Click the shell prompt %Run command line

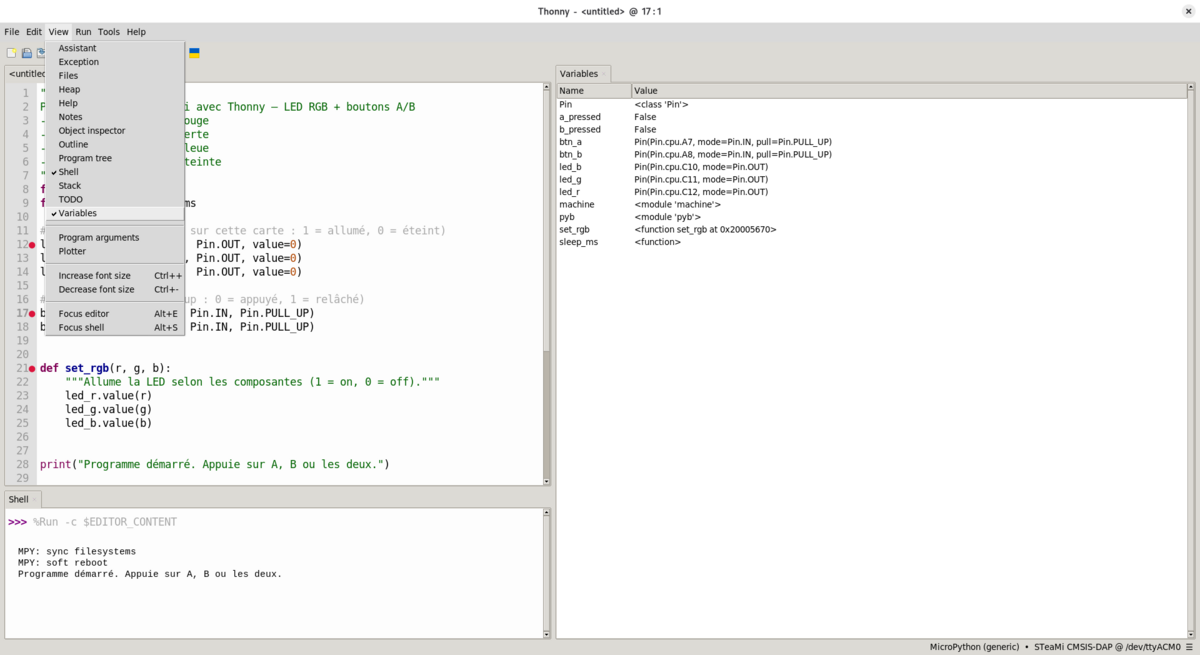105,522
